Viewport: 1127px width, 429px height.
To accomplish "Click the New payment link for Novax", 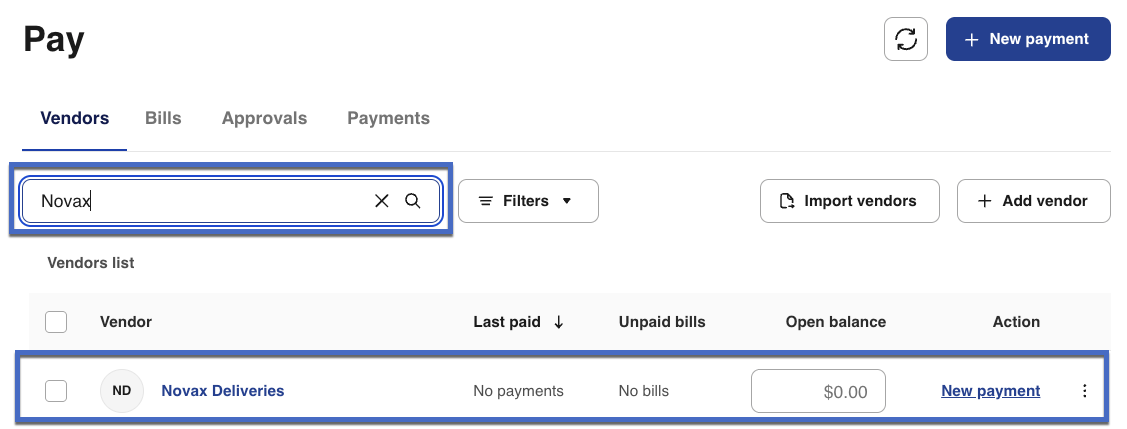I will [990, 391].
